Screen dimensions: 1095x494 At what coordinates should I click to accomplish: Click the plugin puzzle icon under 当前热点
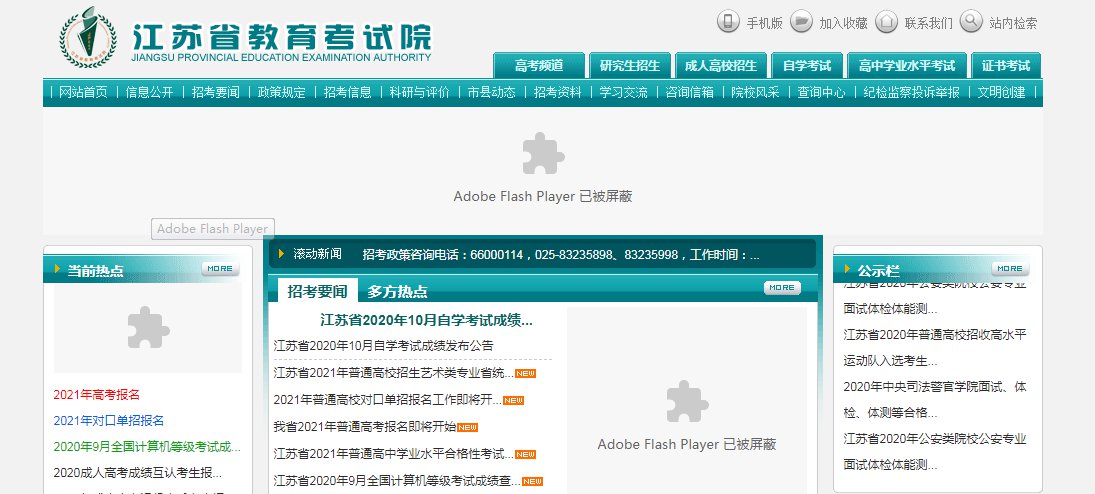[149, 328]
